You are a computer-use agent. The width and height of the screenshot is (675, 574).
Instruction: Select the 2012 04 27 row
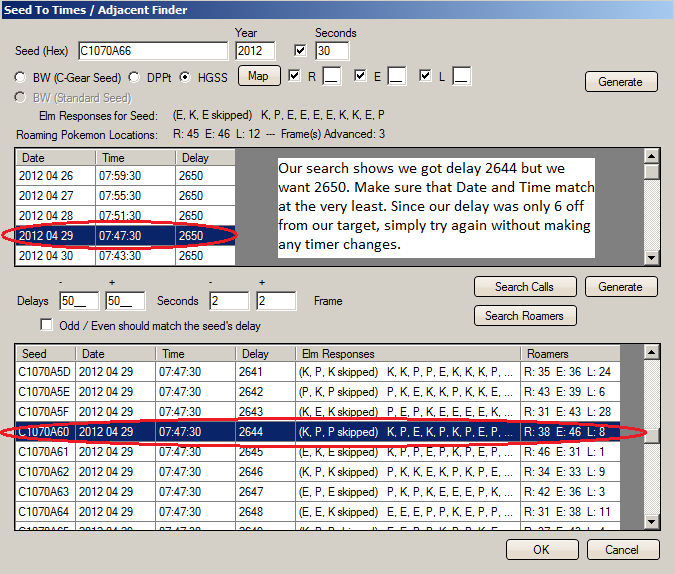pos(125,196)
